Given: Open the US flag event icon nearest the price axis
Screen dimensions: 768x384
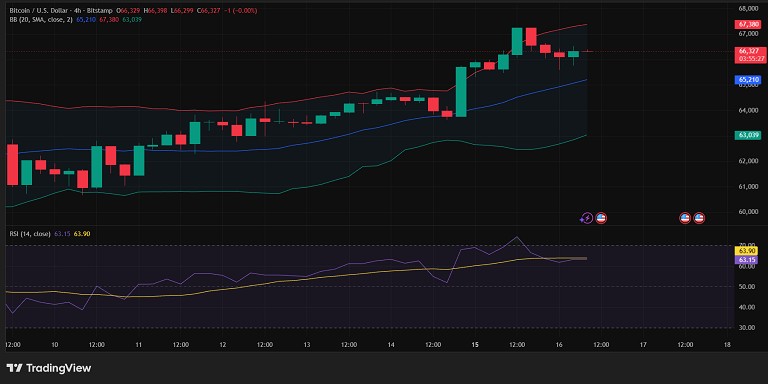Looking at the screenshot, I should 699,218.
